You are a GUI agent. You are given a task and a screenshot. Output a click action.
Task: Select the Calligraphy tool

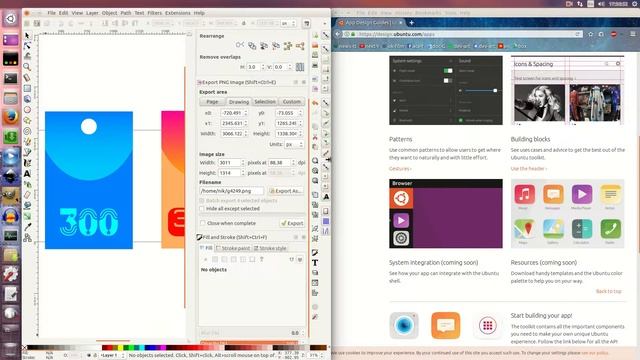point(27,163)
